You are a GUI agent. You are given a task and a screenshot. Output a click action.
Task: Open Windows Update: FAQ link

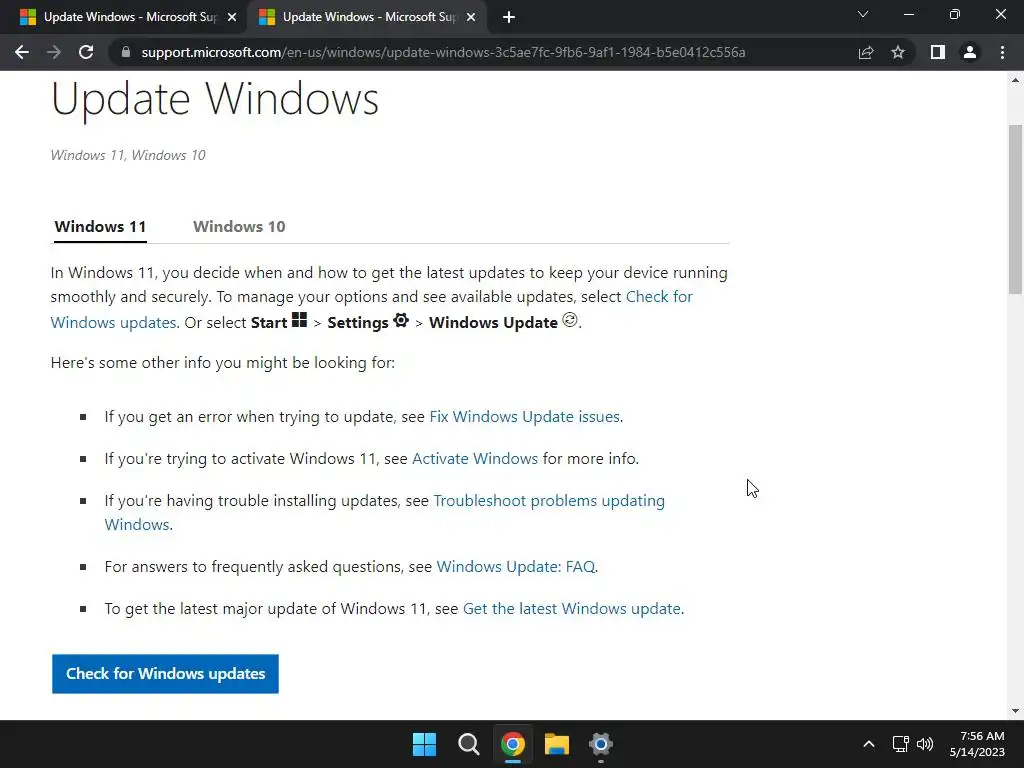[516, 566]
